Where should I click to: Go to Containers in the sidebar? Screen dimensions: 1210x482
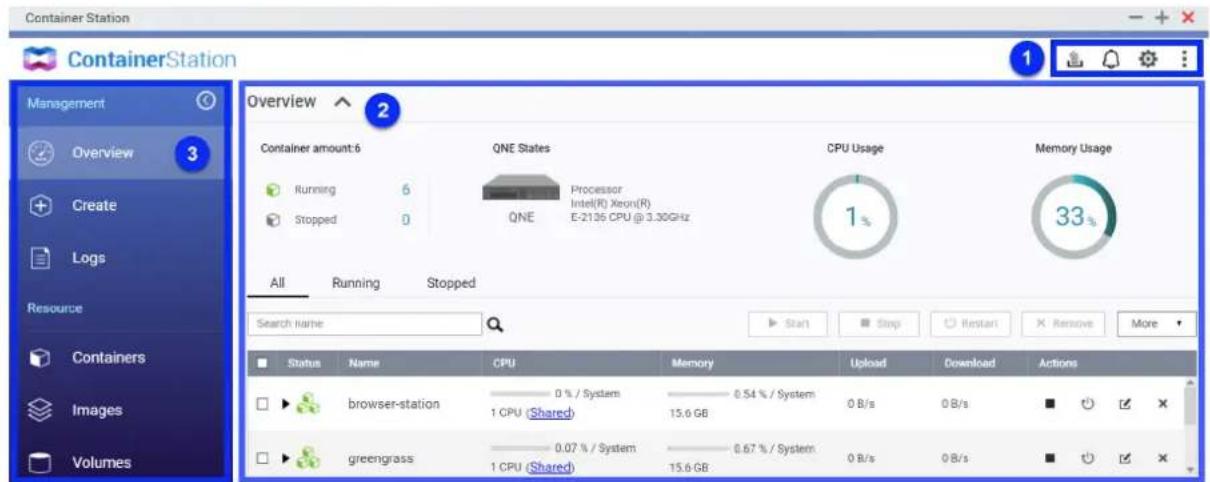[x=121, y=357]
